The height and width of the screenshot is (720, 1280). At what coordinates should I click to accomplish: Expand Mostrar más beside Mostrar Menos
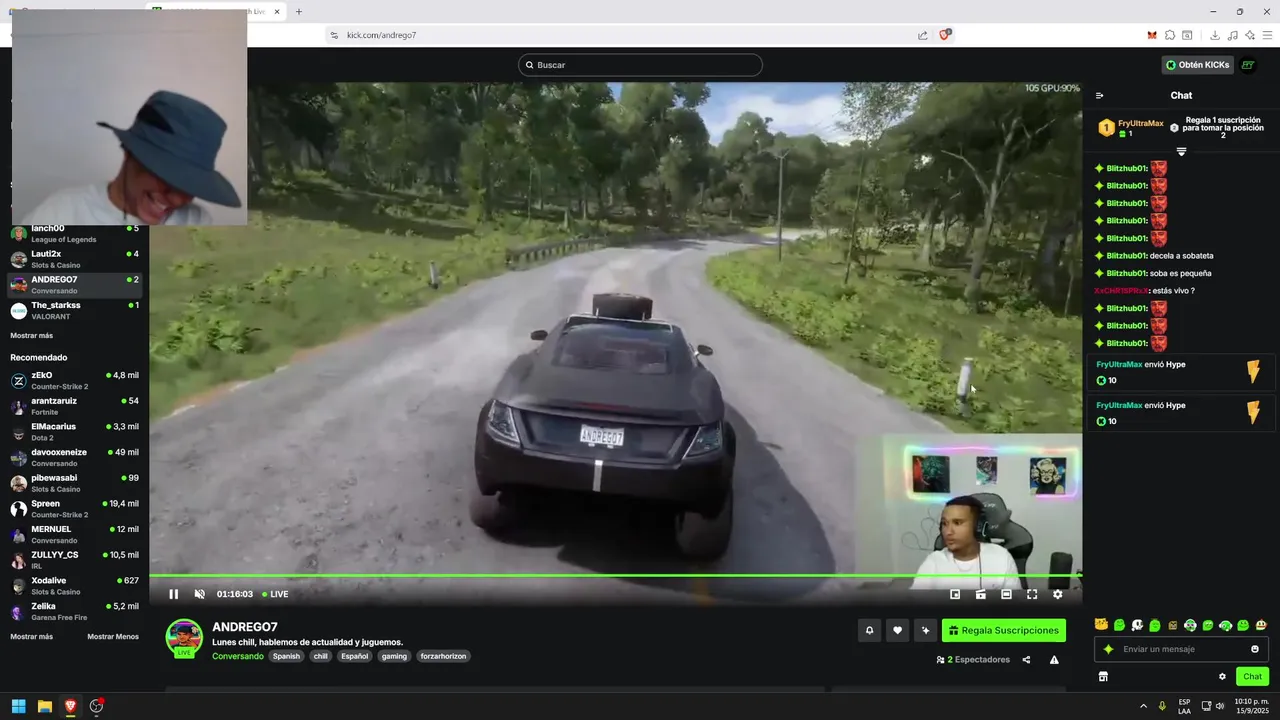(32, 637)
